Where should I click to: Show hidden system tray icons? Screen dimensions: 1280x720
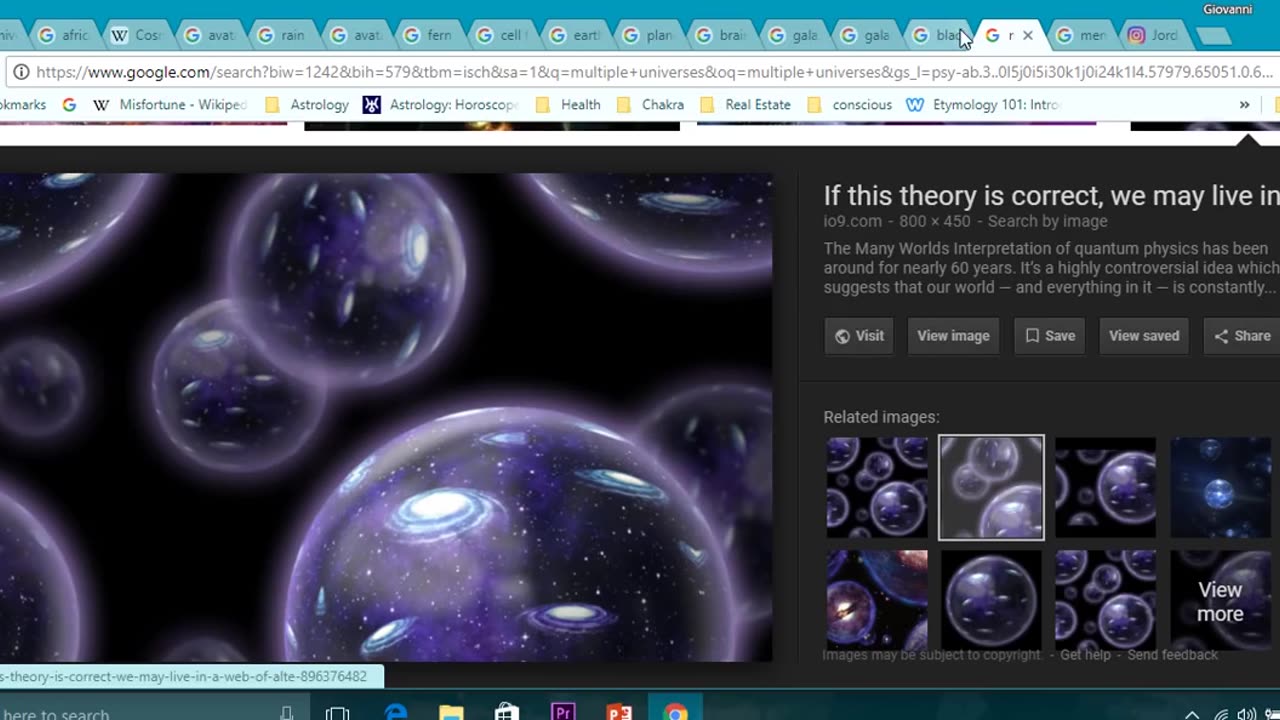pyautogui.click(x=1192, y=714)
